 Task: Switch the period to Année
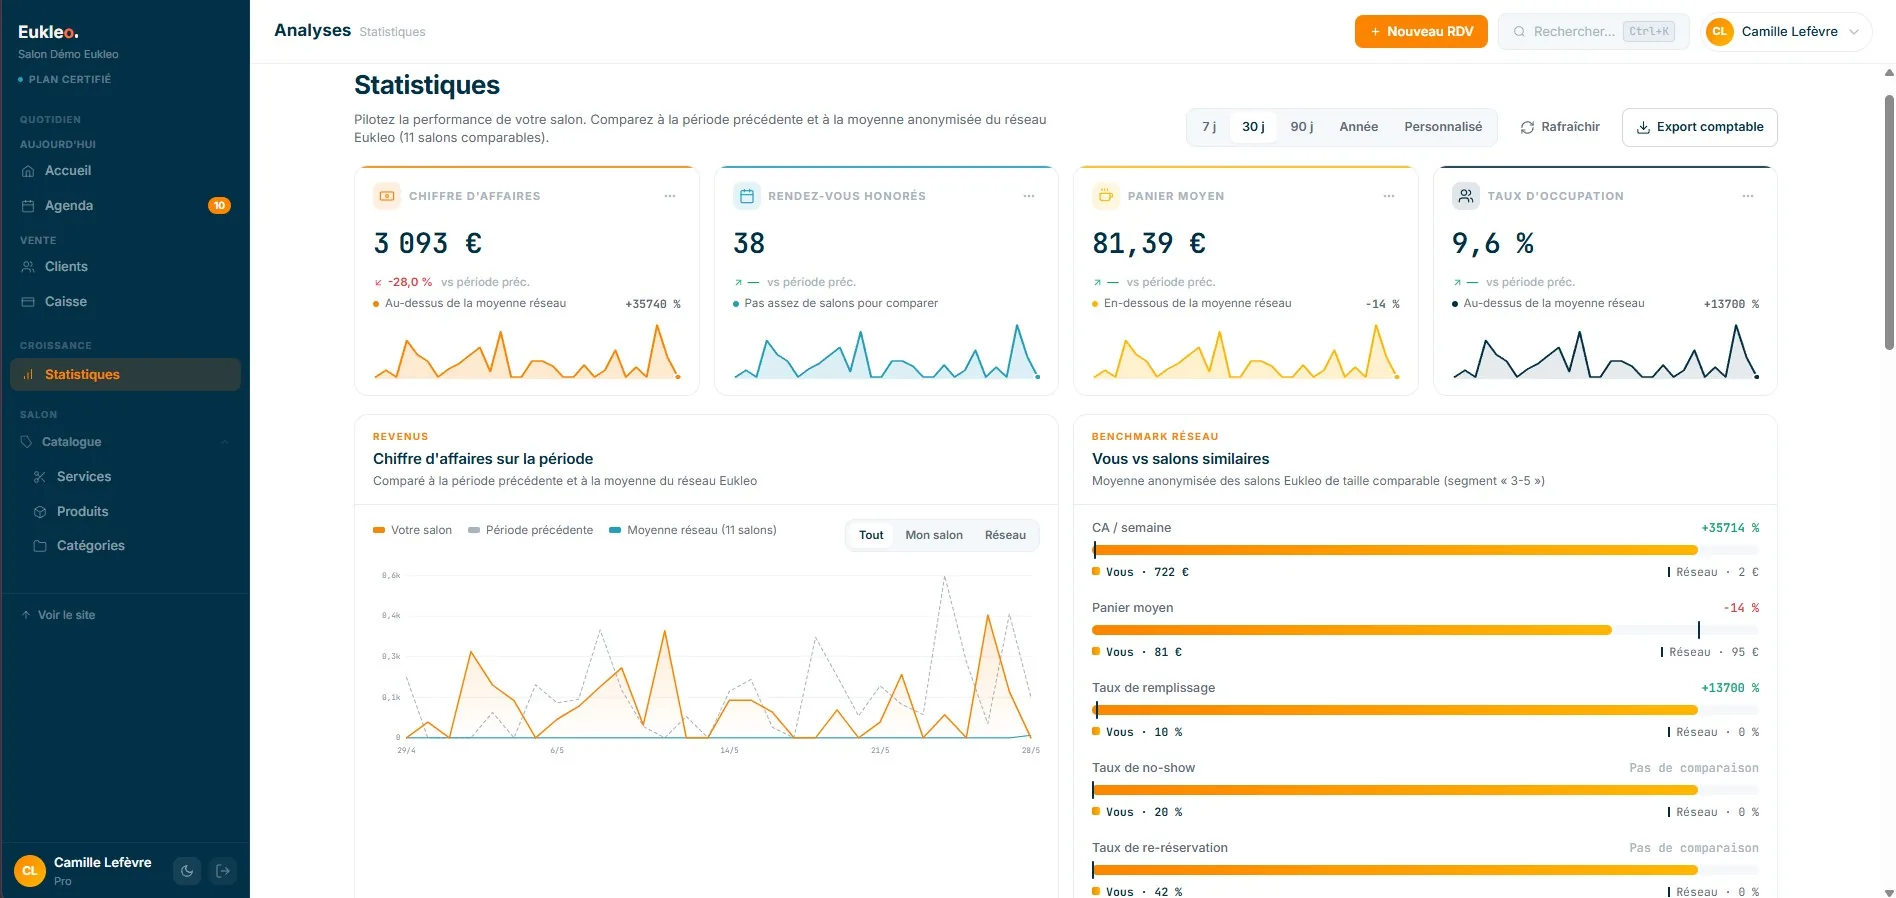[x=1359, y=127]
